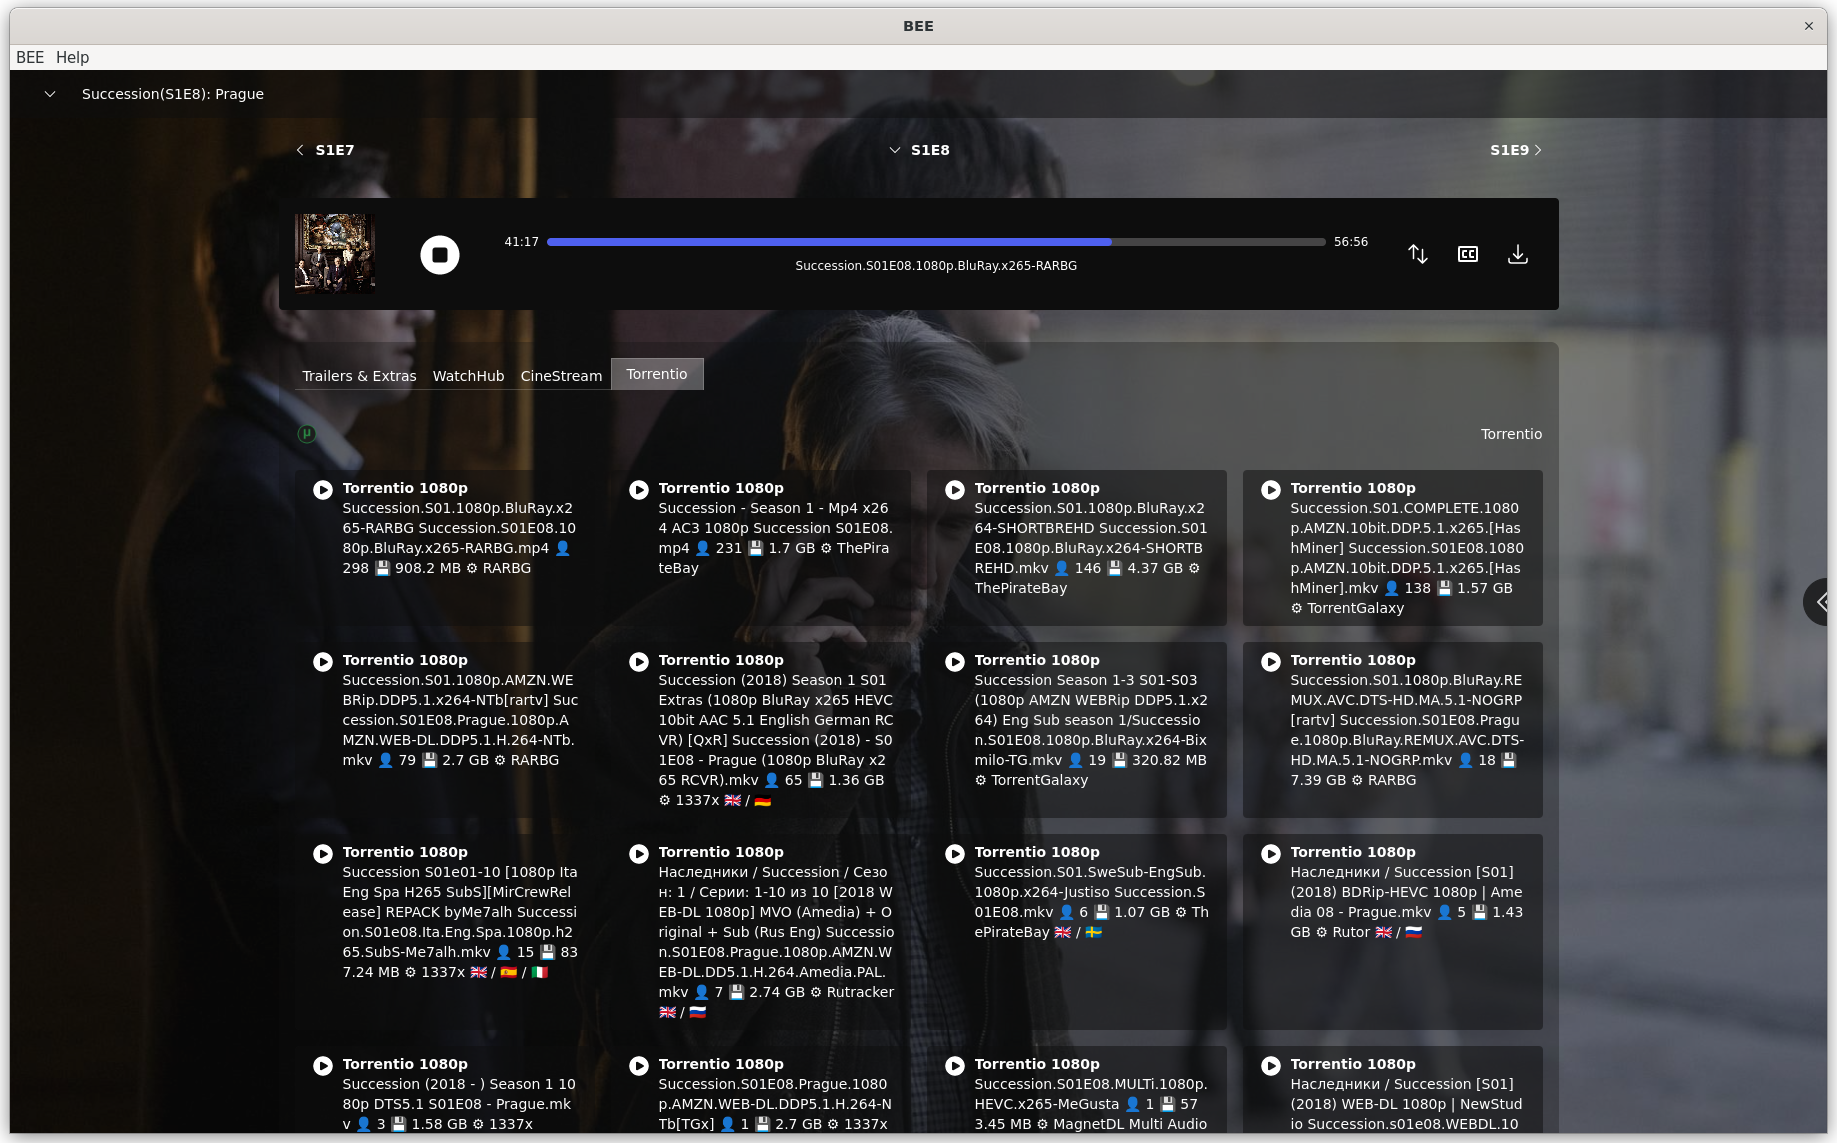The height and width of the screenshot is (1143, 1837).
Task: Open the S1E8 episode dropdown
Action: [919, 150]
